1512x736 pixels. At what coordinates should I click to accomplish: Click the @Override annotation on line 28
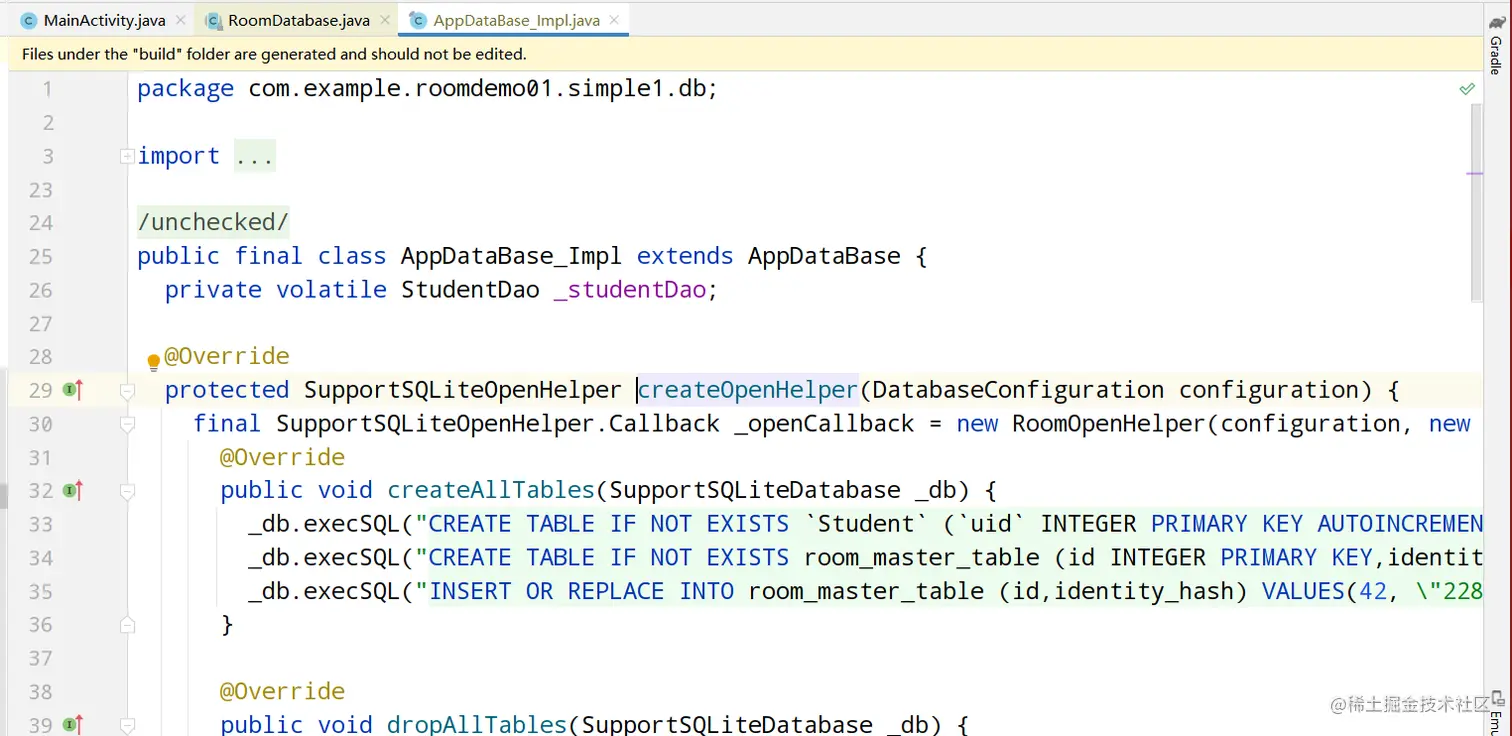pos(227,356)
